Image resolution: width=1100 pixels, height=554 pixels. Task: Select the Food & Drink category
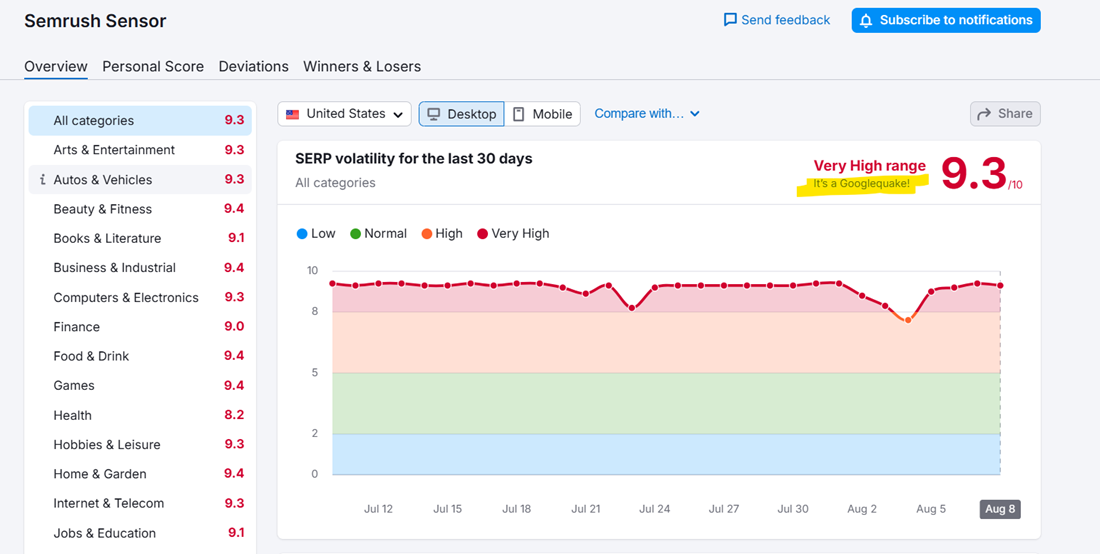pyautogui.click(x=140, y=356)
